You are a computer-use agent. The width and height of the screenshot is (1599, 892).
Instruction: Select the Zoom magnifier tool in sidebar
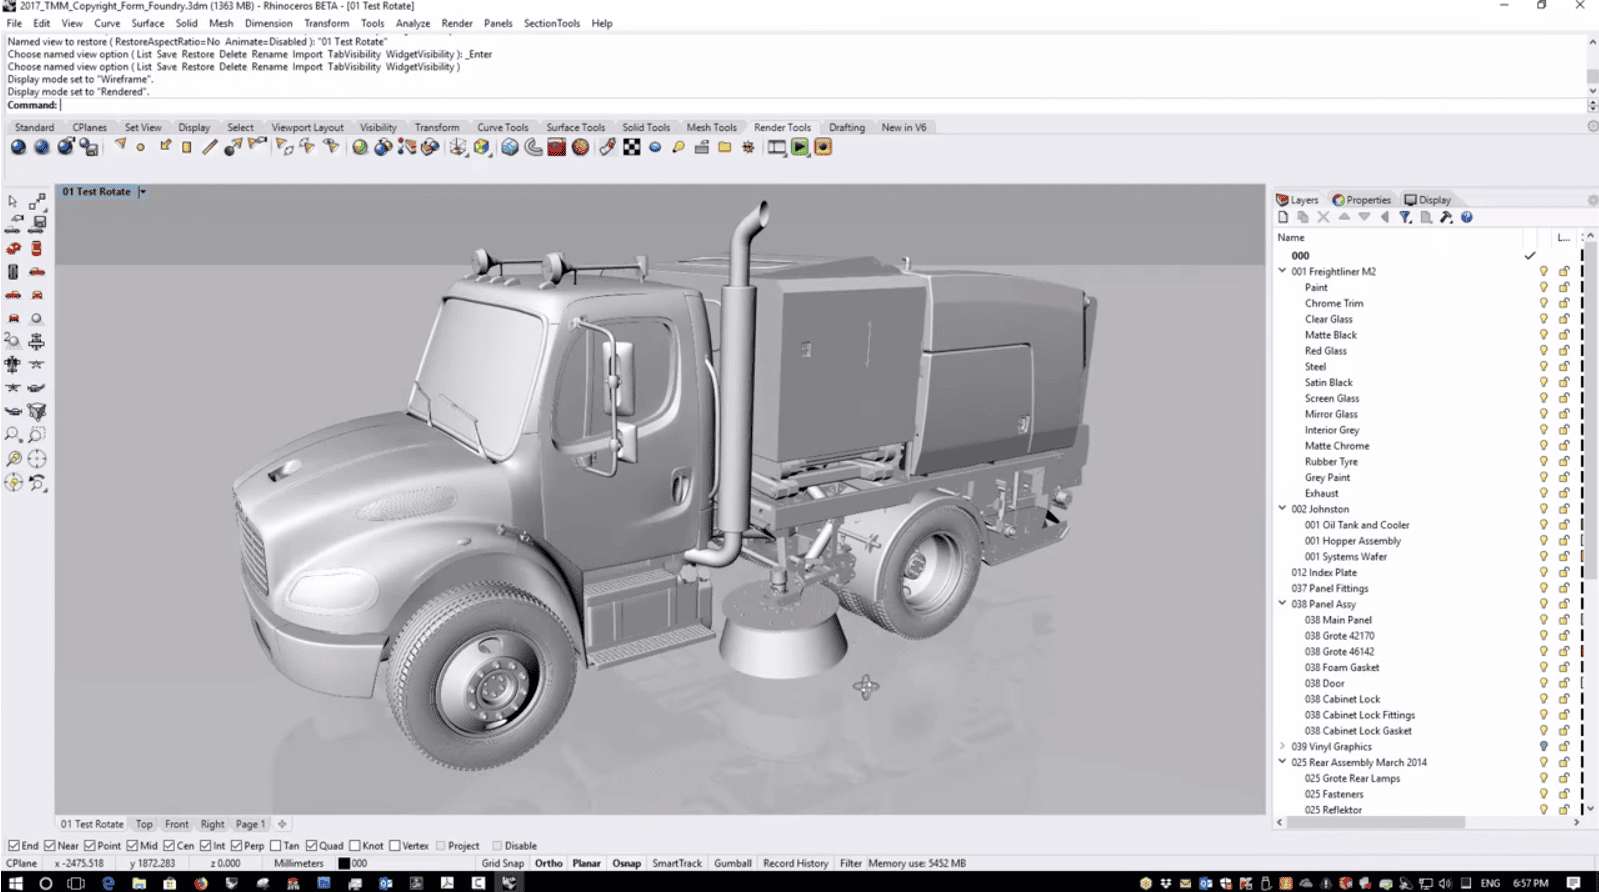click(x=13, y=435)
